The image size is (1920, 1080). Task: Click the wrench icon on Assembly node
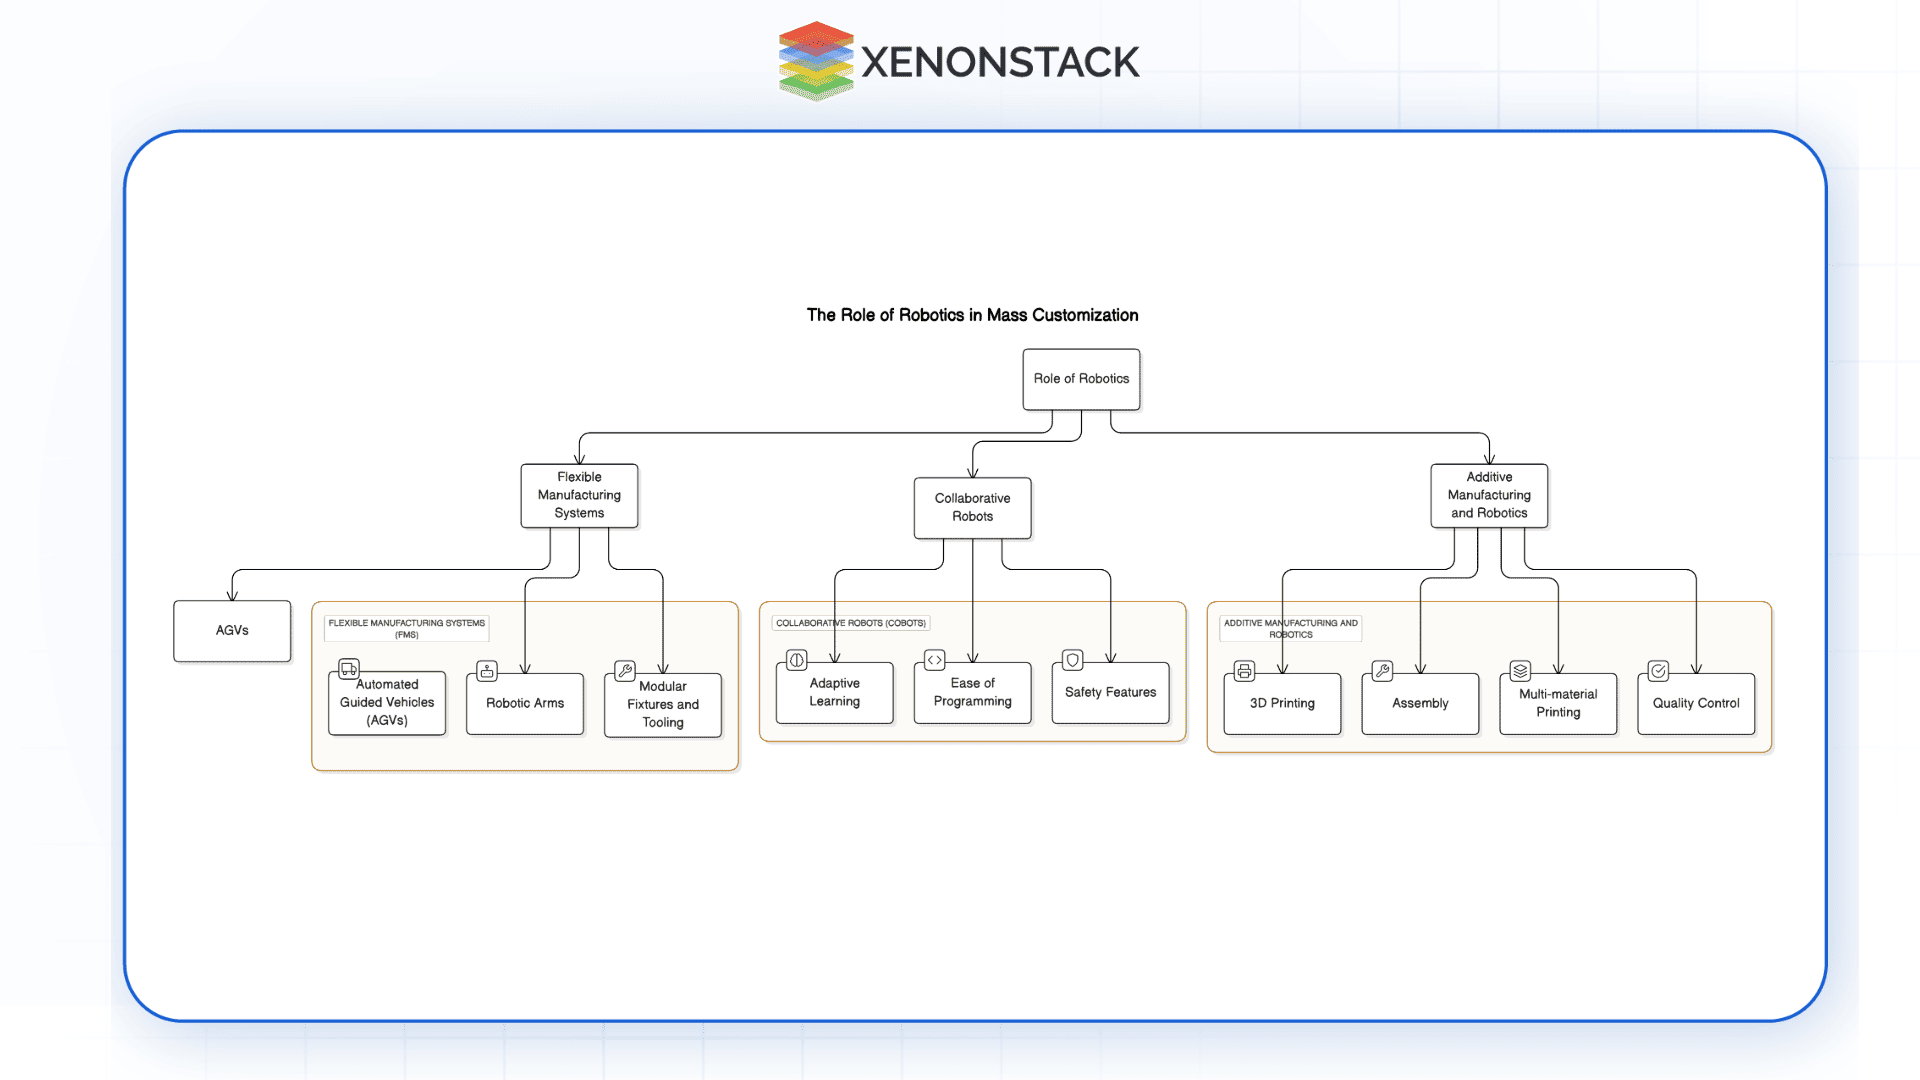(x=1382, y=671)
